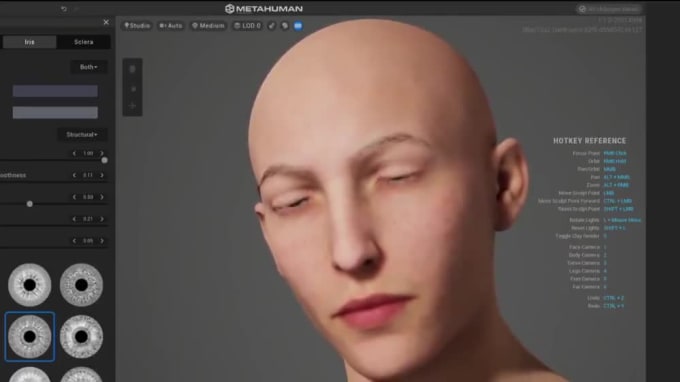Click the changes-saved status pill at top right

click(x=609, y=9)
